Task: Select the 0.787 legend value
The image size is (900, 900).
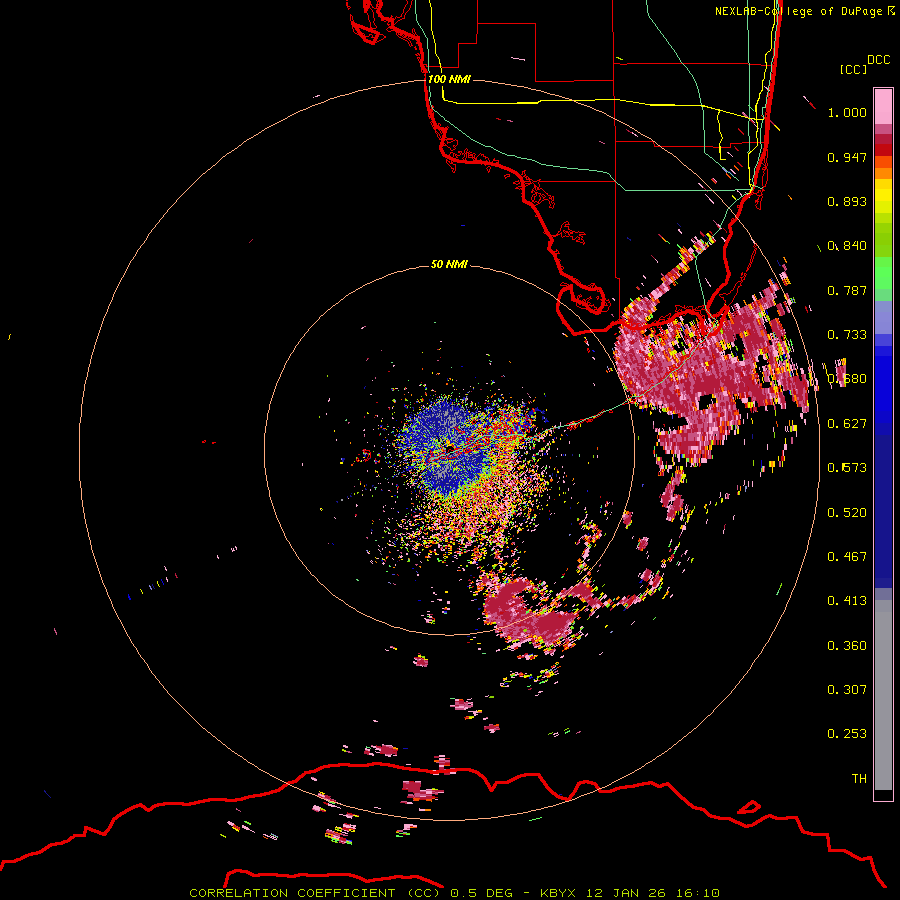Action: [x=847, y=290]
